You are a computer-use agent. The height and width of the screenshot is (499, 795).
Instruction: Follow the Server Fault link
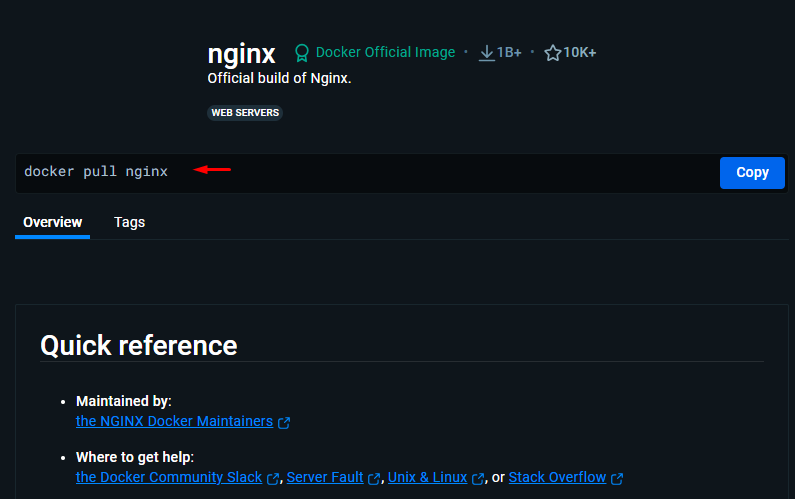(x=324, y=478)
